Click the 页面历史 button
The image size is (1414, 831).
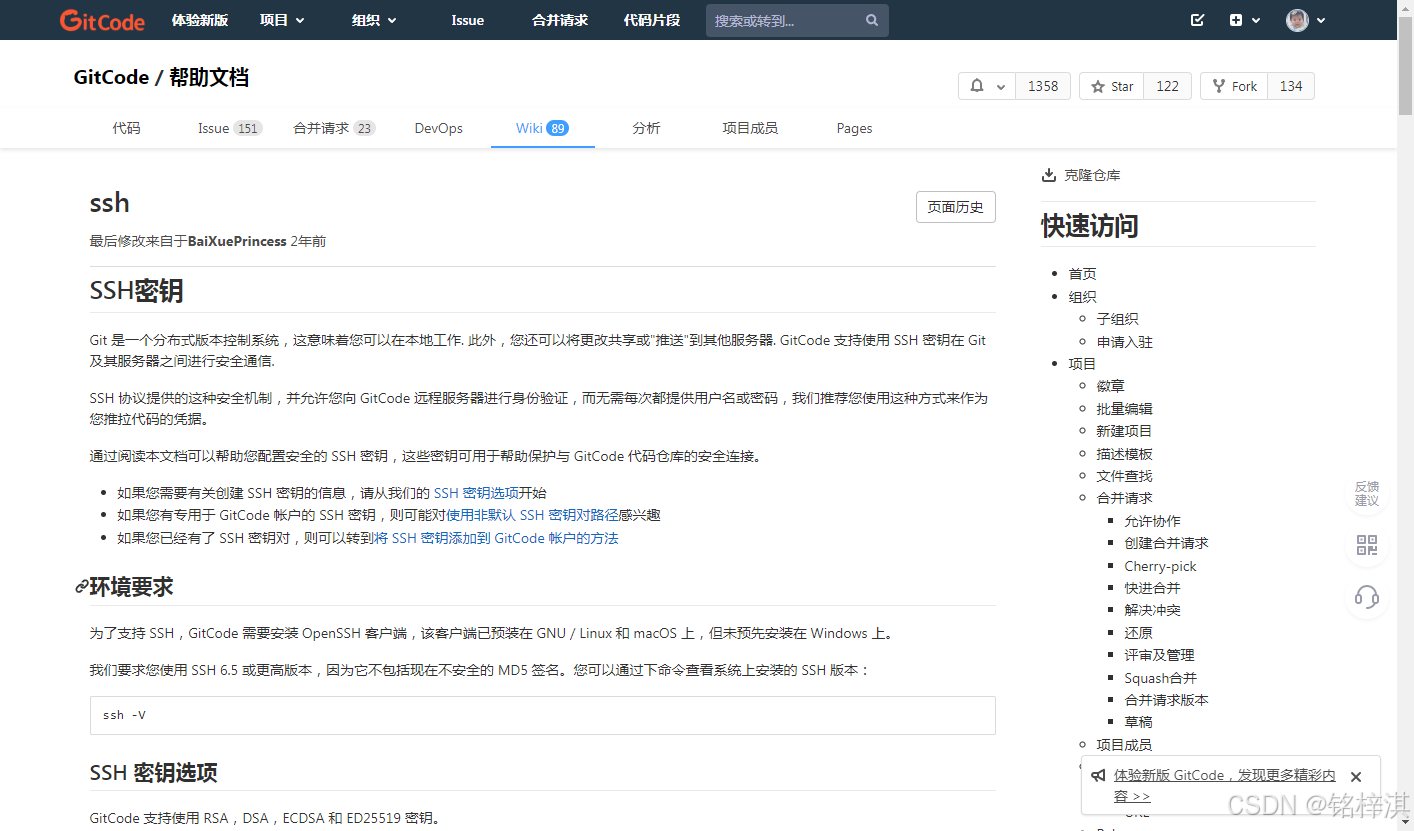coord(955,207)
